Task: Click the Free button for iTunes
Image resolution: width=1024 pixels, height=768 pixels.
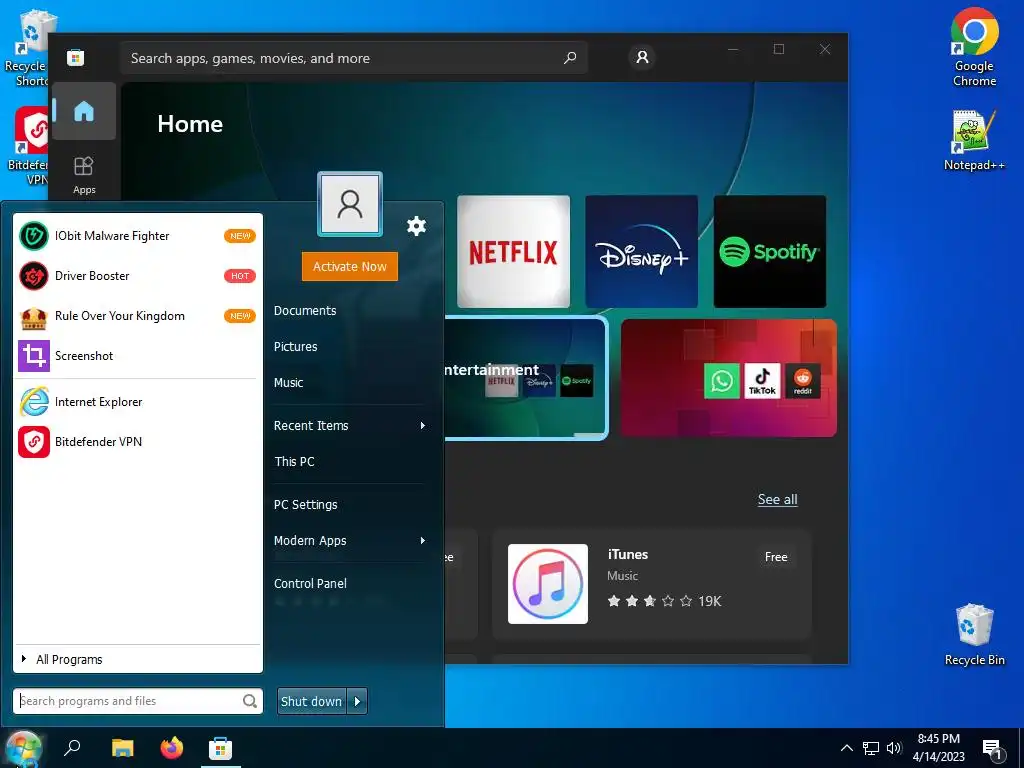Action: coord(776,557)
